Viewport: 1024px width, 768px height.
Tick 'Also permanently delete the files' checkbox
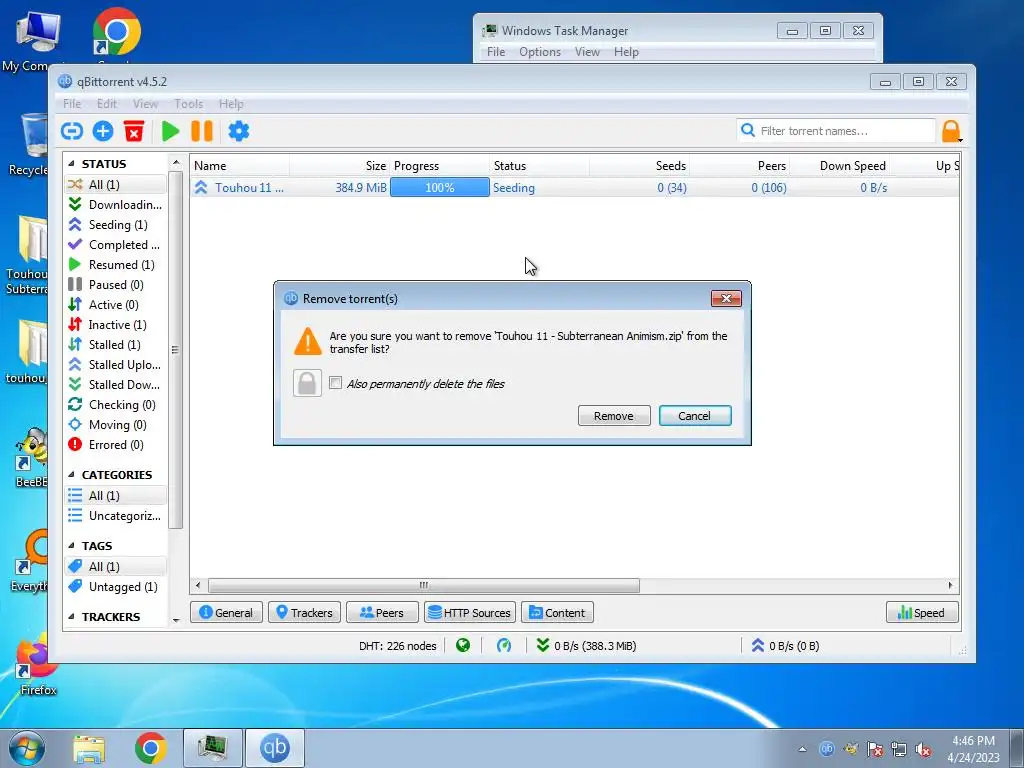pos(336,383)
